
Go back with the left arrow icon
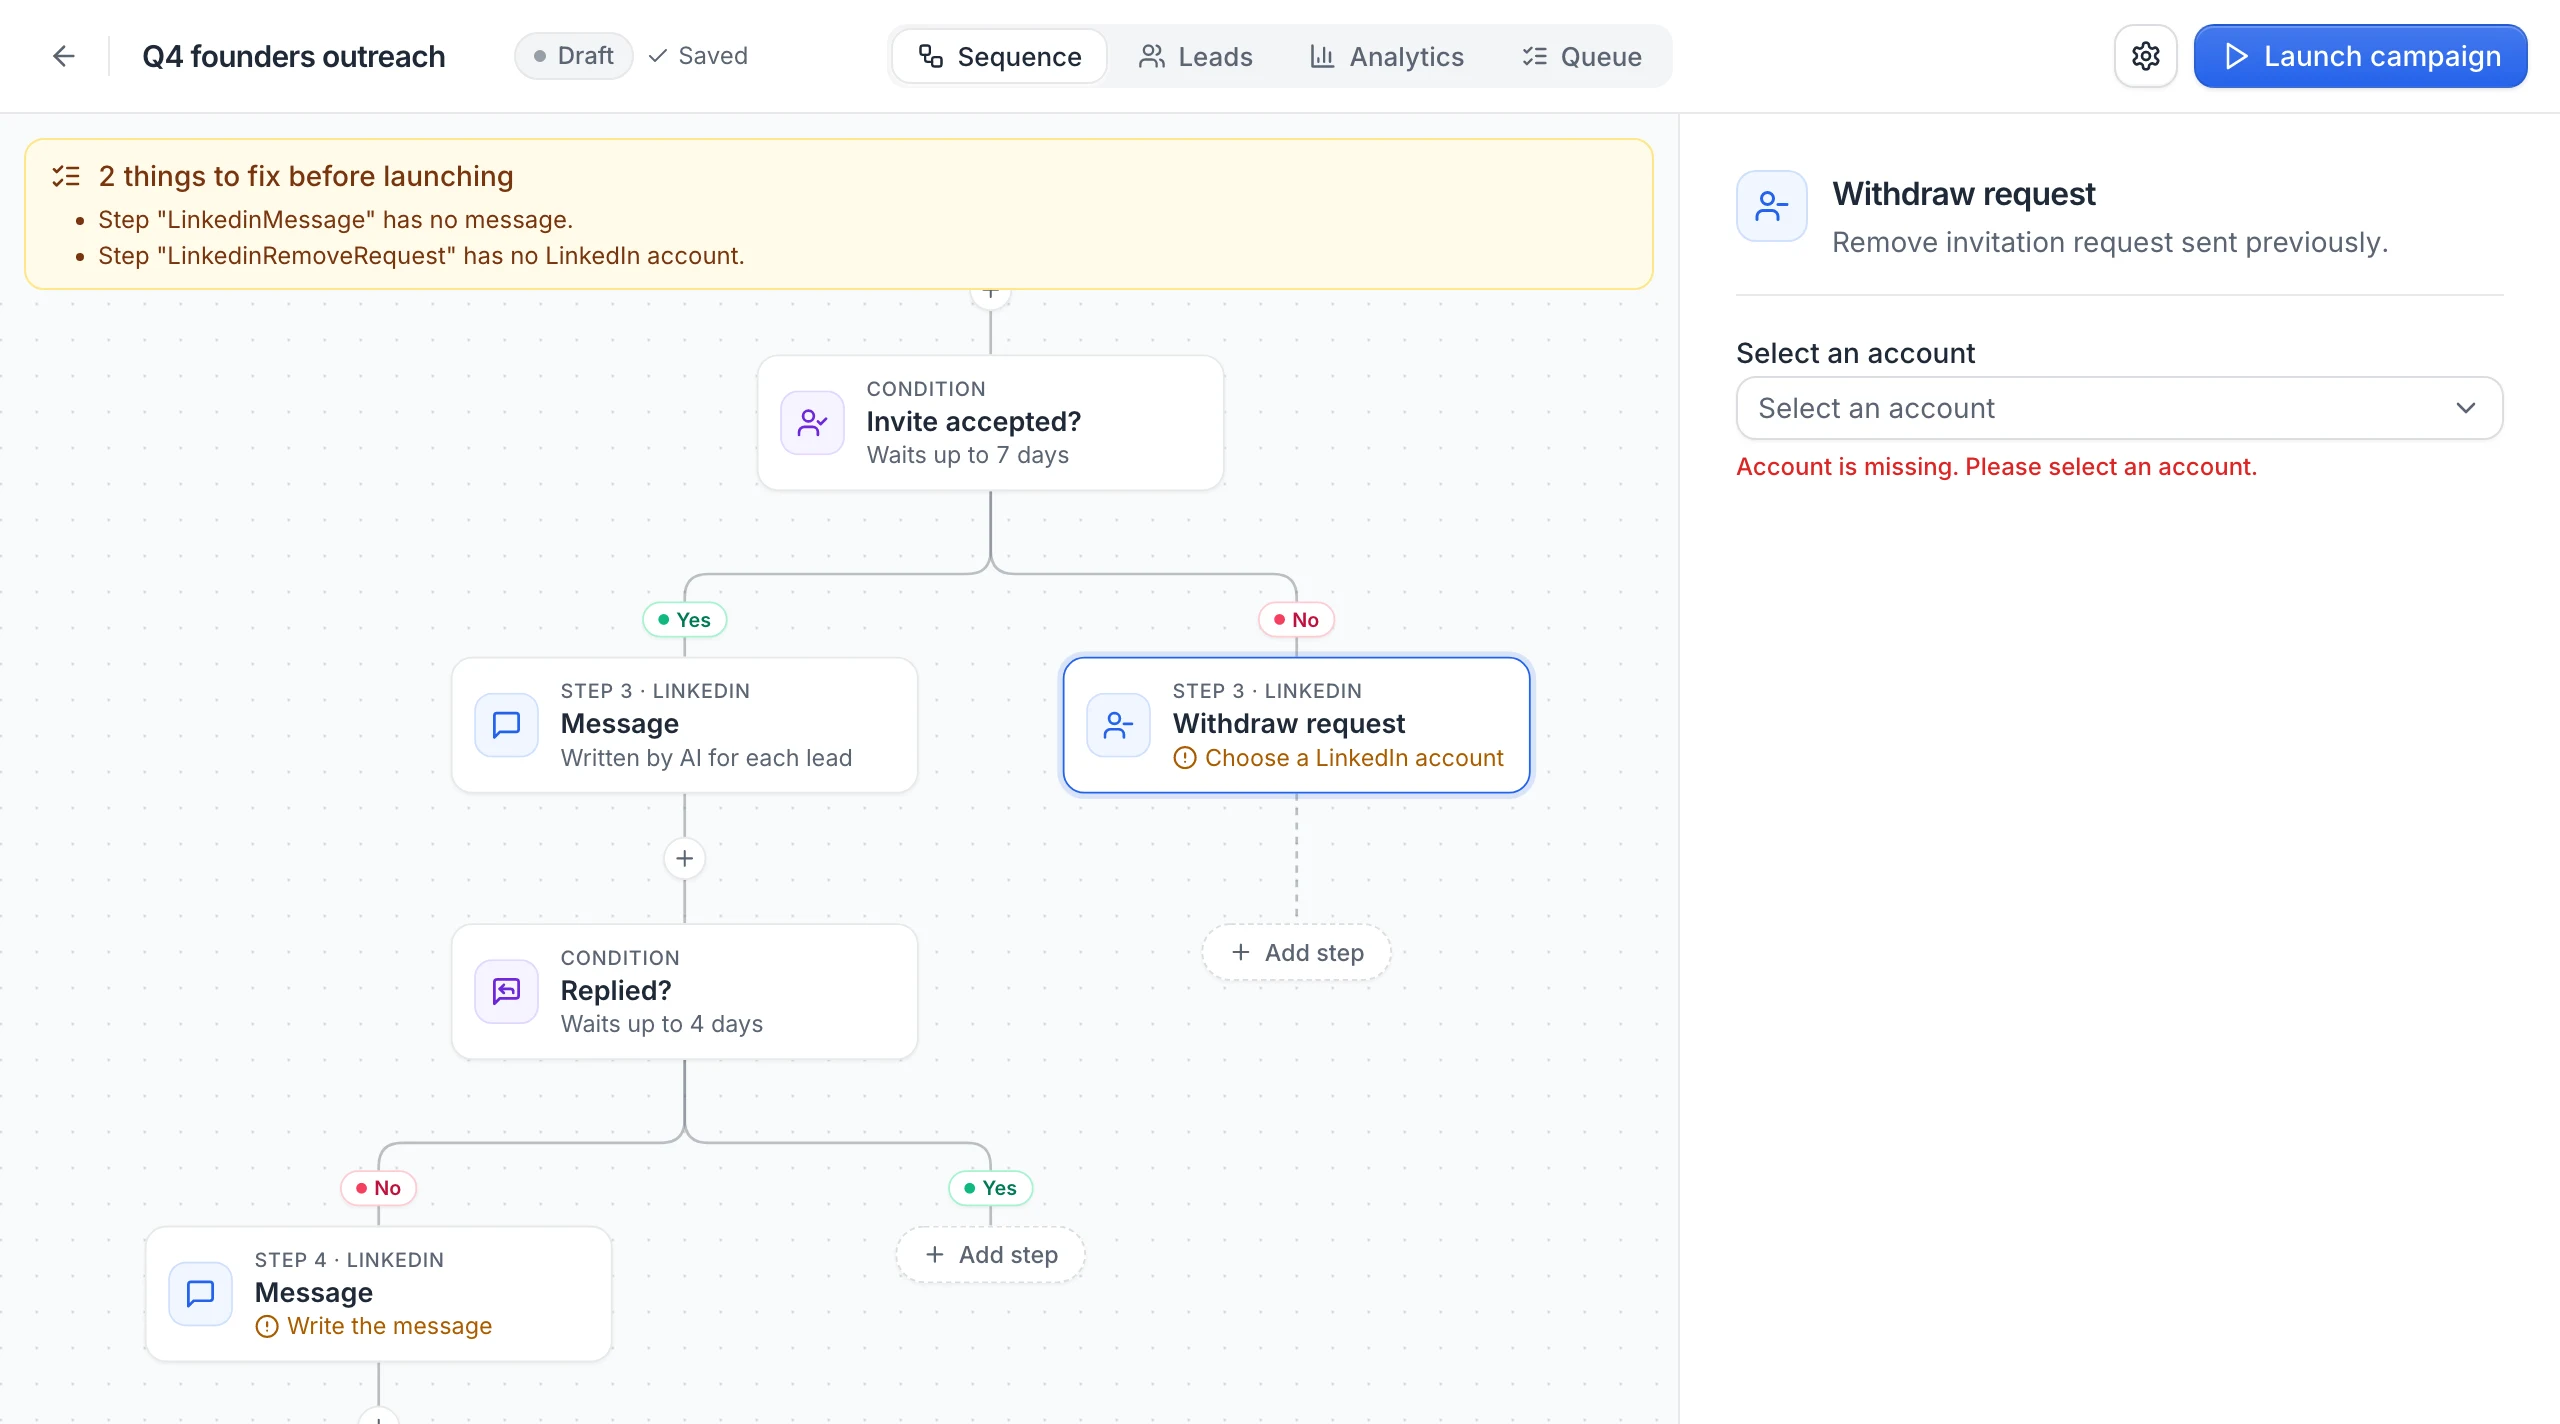point(64,56)
